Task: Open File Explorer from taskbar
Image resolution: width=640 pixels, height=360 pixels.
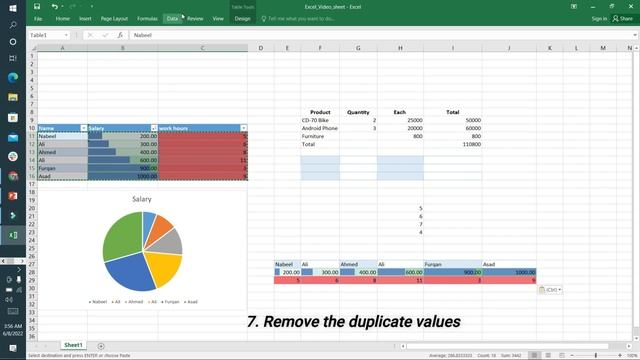Action: pyautogui.click(x=13, y=97)
